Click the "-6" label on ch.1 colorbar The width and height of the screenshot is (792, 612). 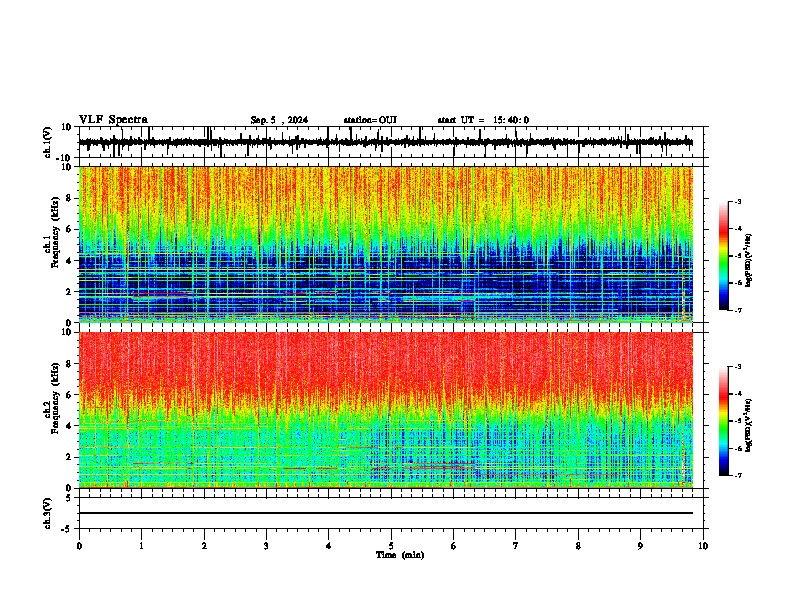pyautogui.click(x=738, y=283)
